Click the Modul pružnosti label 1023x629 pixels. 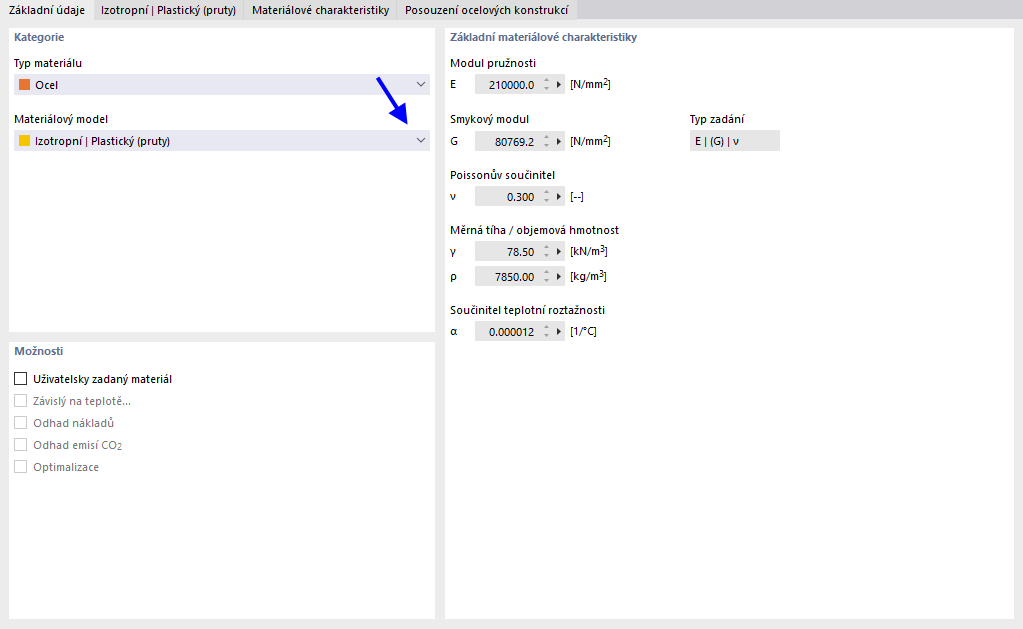coord(493,63)
